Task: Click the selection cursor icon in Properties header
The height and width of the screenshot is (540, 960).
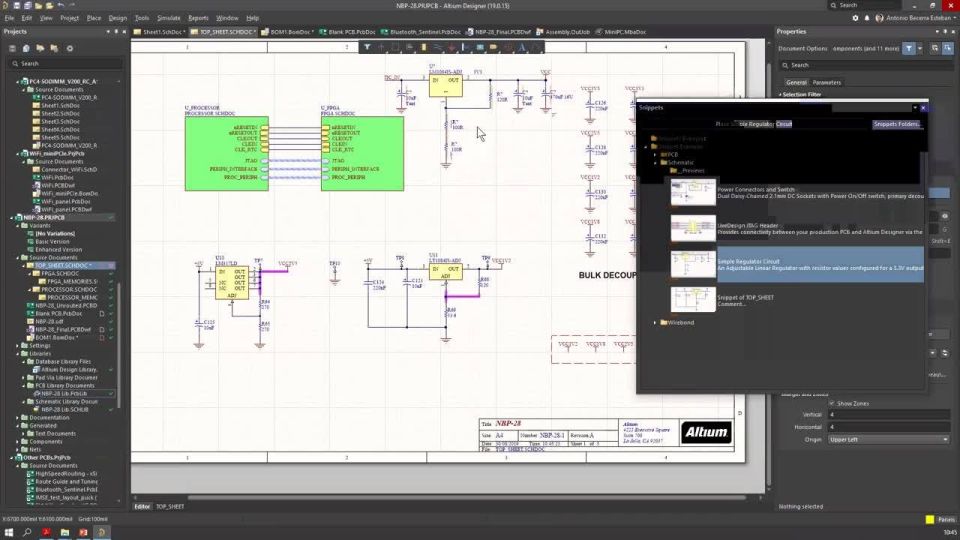Action: 934,48
